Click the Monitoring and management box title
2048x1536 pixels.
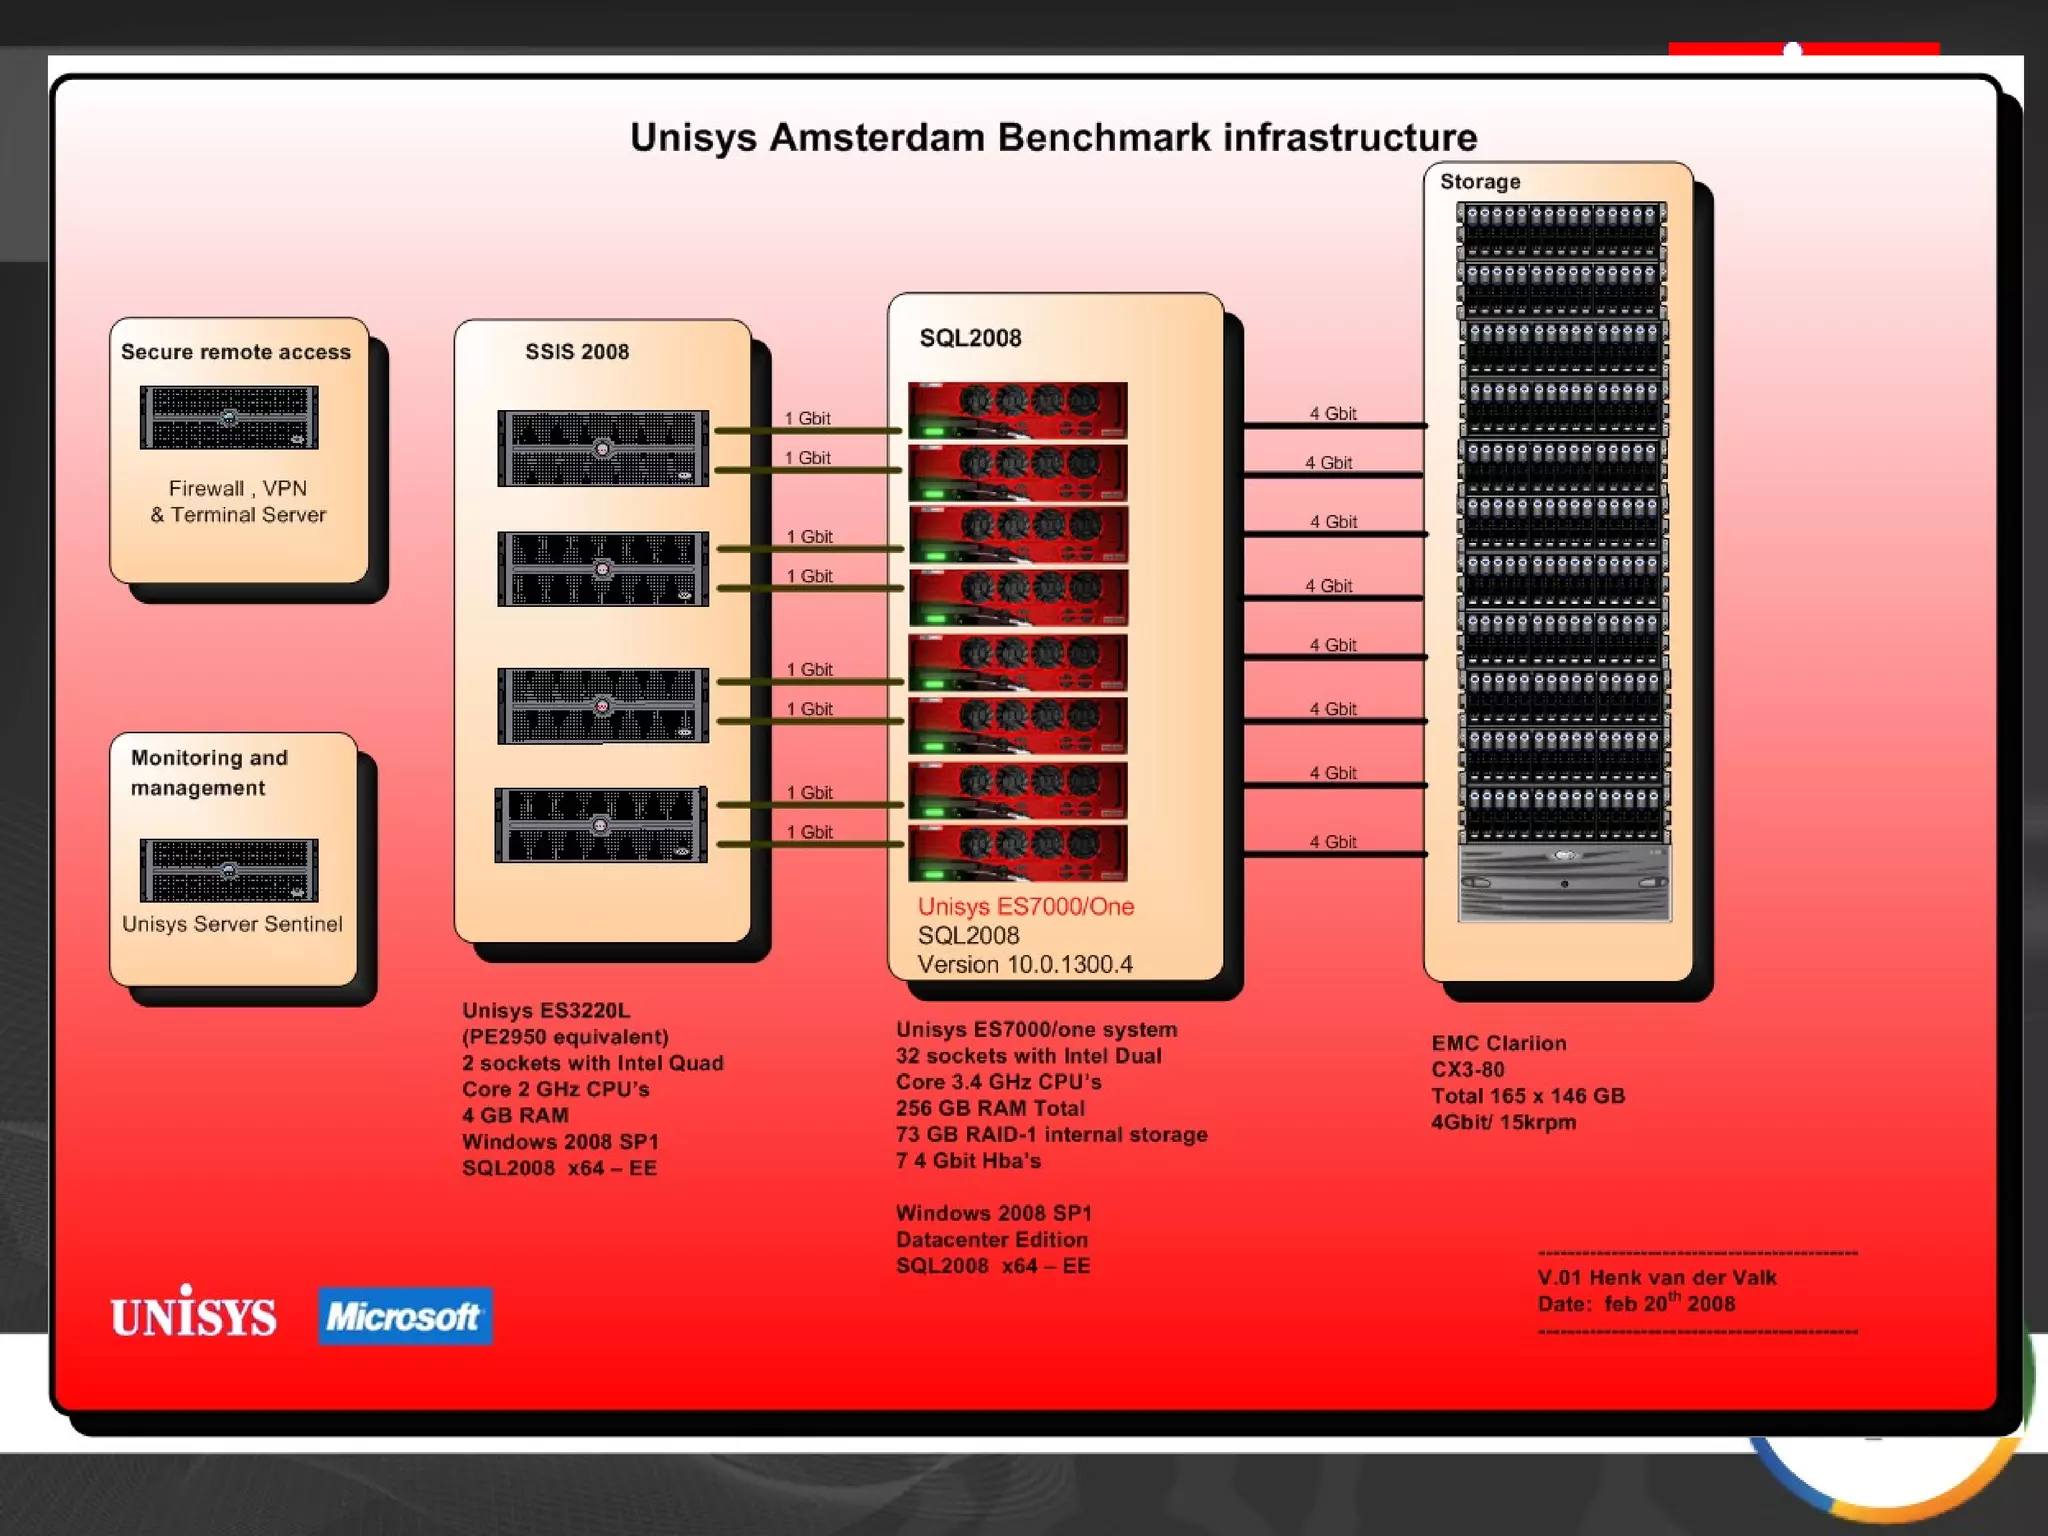pyautogui.click(x=209, y=772)
